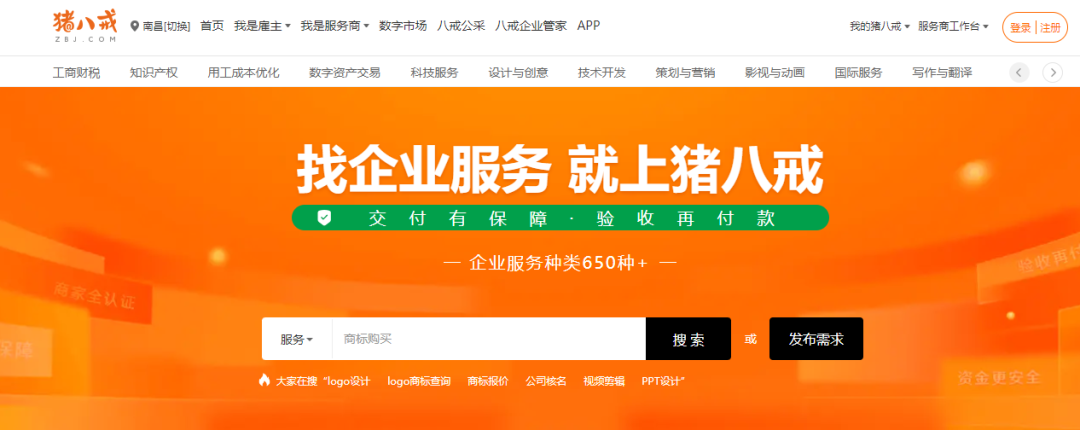Select the 国际服务 category tab

coord(858,72)
